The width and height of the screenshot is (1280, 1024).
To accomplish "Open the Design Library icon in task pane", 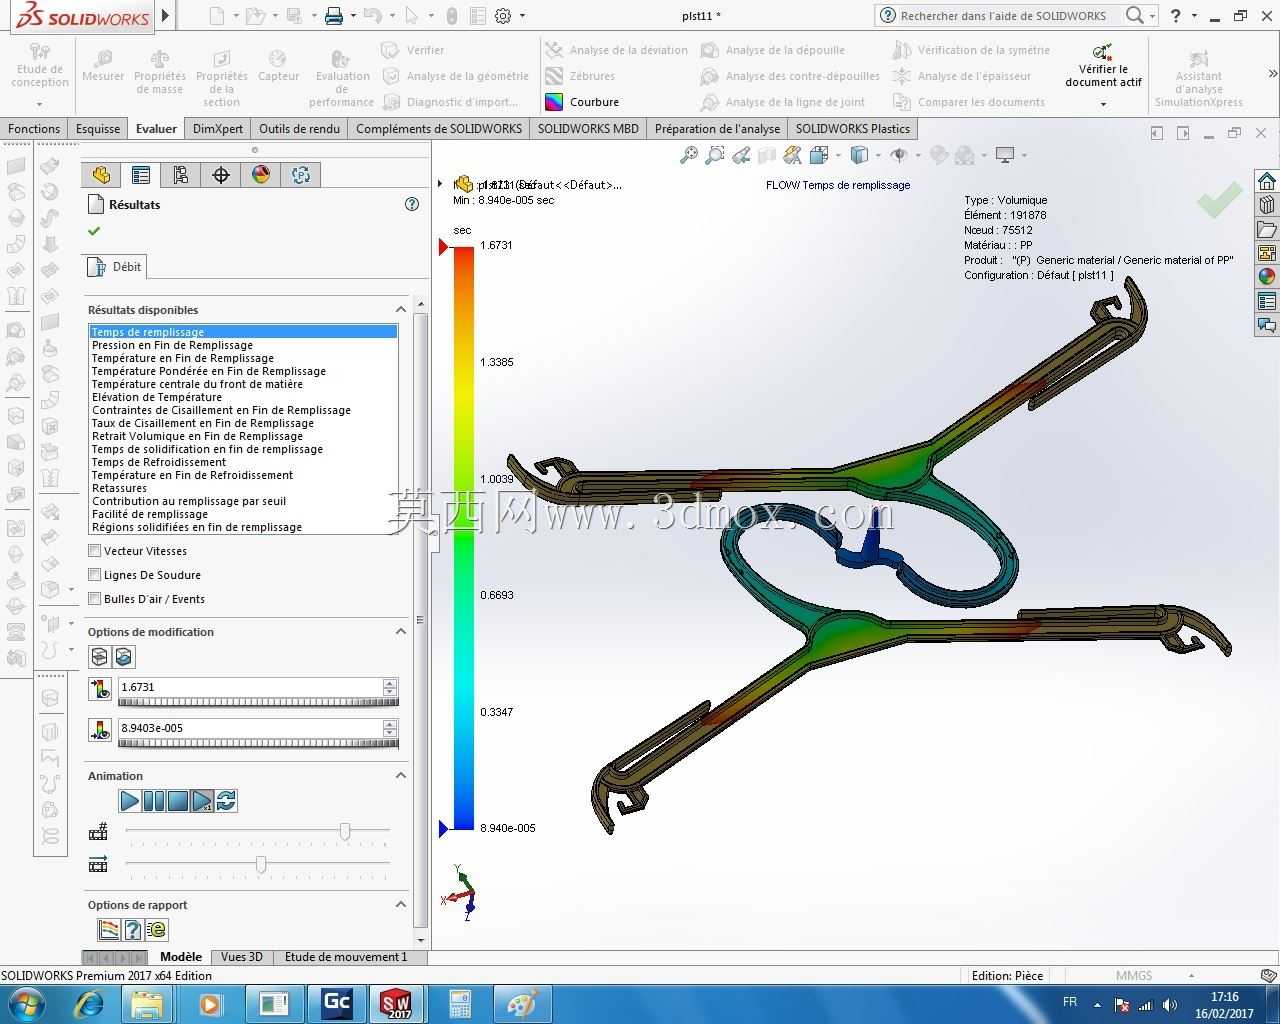I will tap(1267, 205).
